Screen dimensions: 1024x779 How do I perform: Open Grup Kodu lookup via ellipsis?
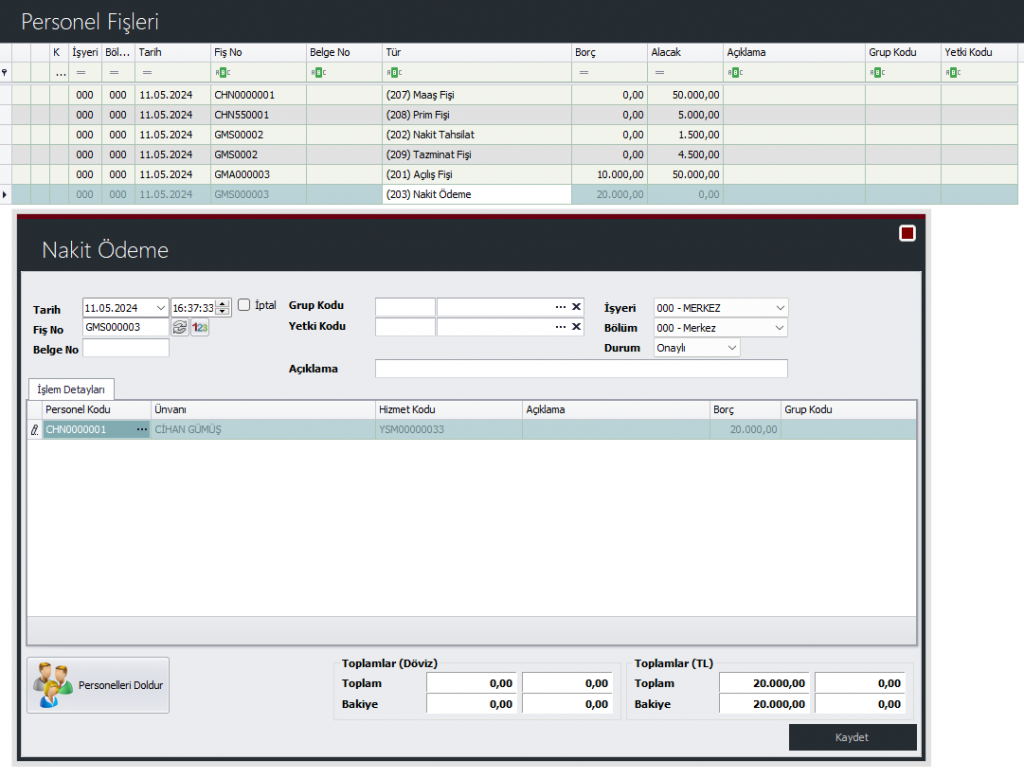(x=561, y=307)
